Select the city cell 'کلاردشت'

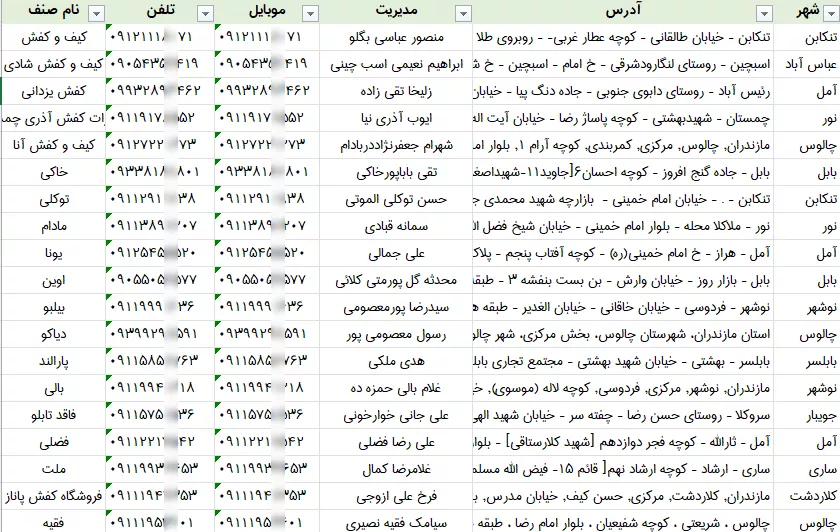[807, 497]
